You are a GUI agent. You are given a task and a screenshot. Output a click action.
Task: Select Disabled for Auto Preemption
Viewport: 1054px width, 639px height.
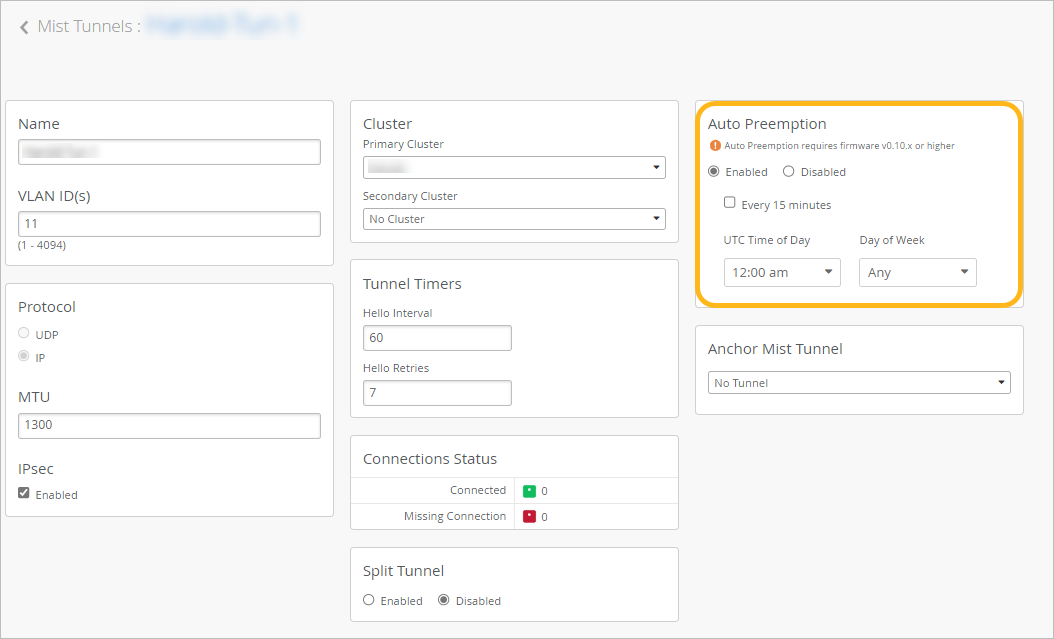click(x=789, y=172)
